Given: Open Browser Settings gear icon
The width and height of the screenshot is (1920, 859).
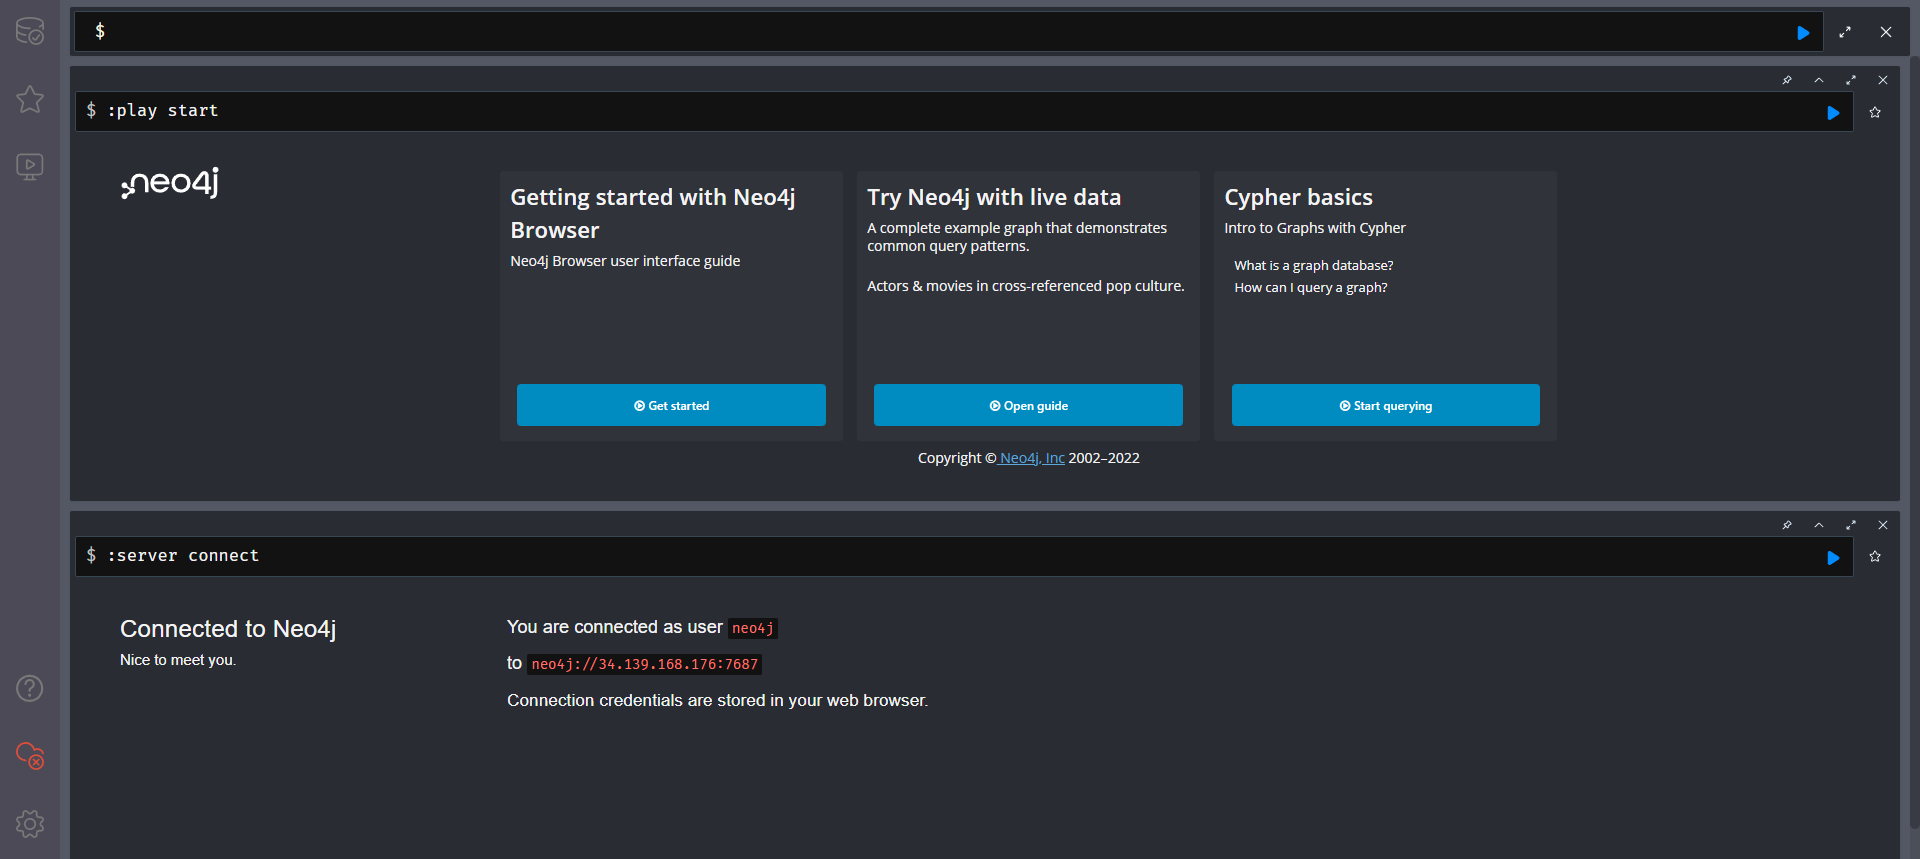Looking at the screenshot, I should pos(30,824).
